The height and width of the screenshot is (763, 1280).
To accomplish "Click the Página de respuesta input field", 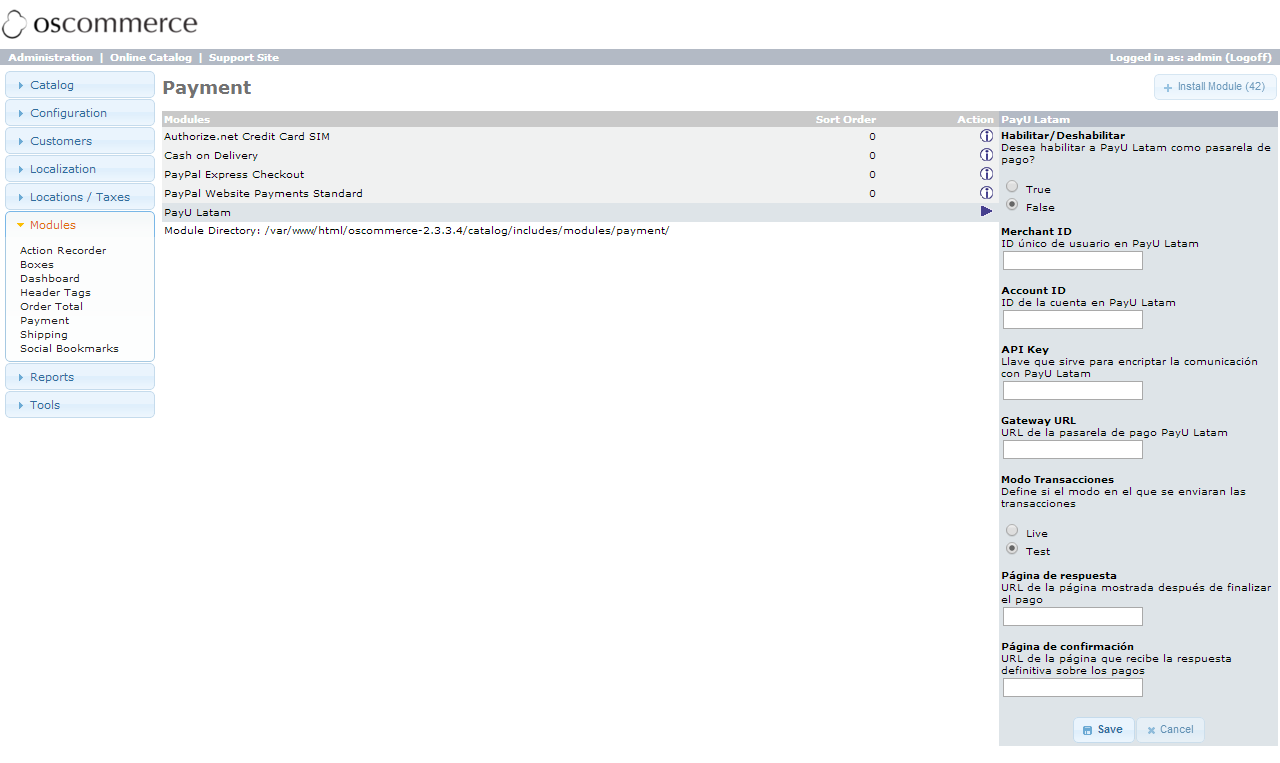I will click(x=1072, y=617).
